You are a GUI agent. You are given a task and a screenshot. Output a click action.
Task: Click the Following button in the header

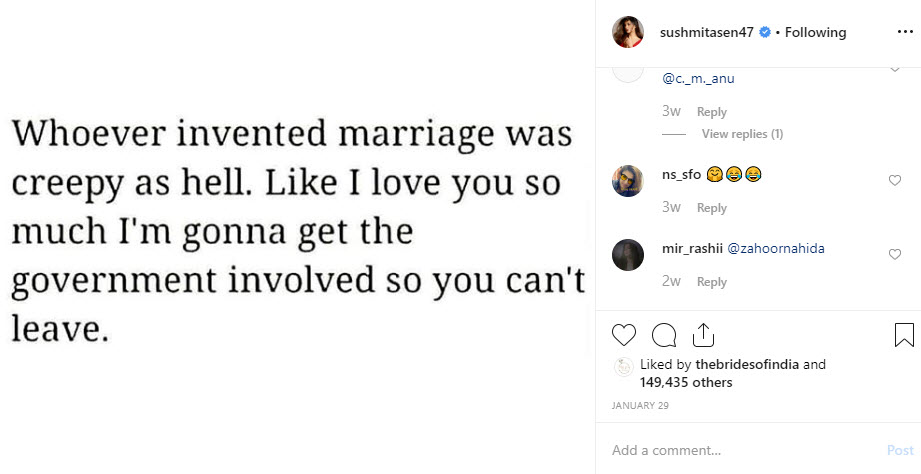(x=815, y=32)
